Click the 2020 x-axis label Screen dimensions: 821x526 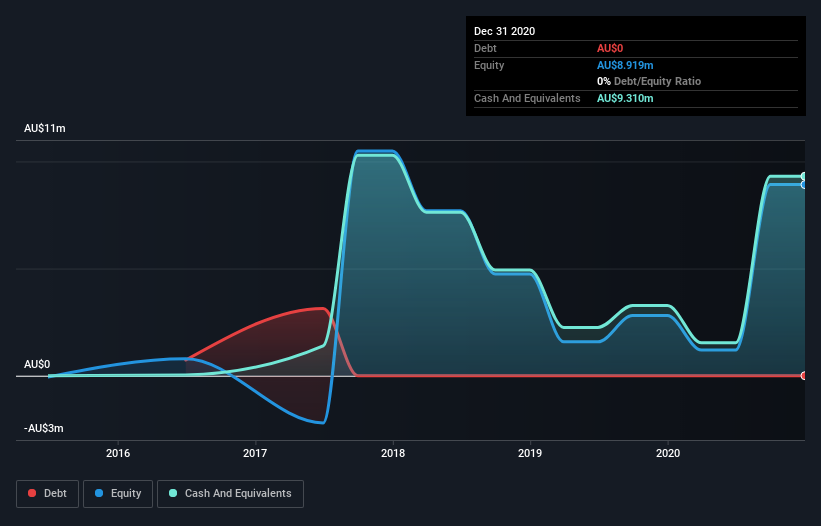(x=668, y=453)
